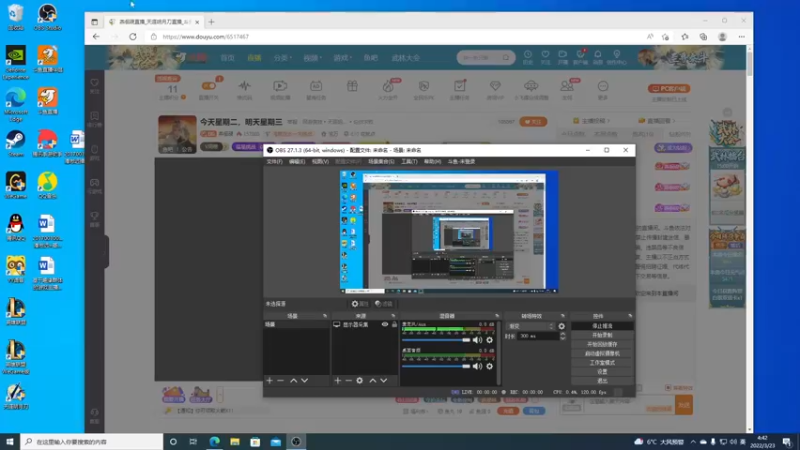Open the OBS Help menu

[x=432, y=162]
